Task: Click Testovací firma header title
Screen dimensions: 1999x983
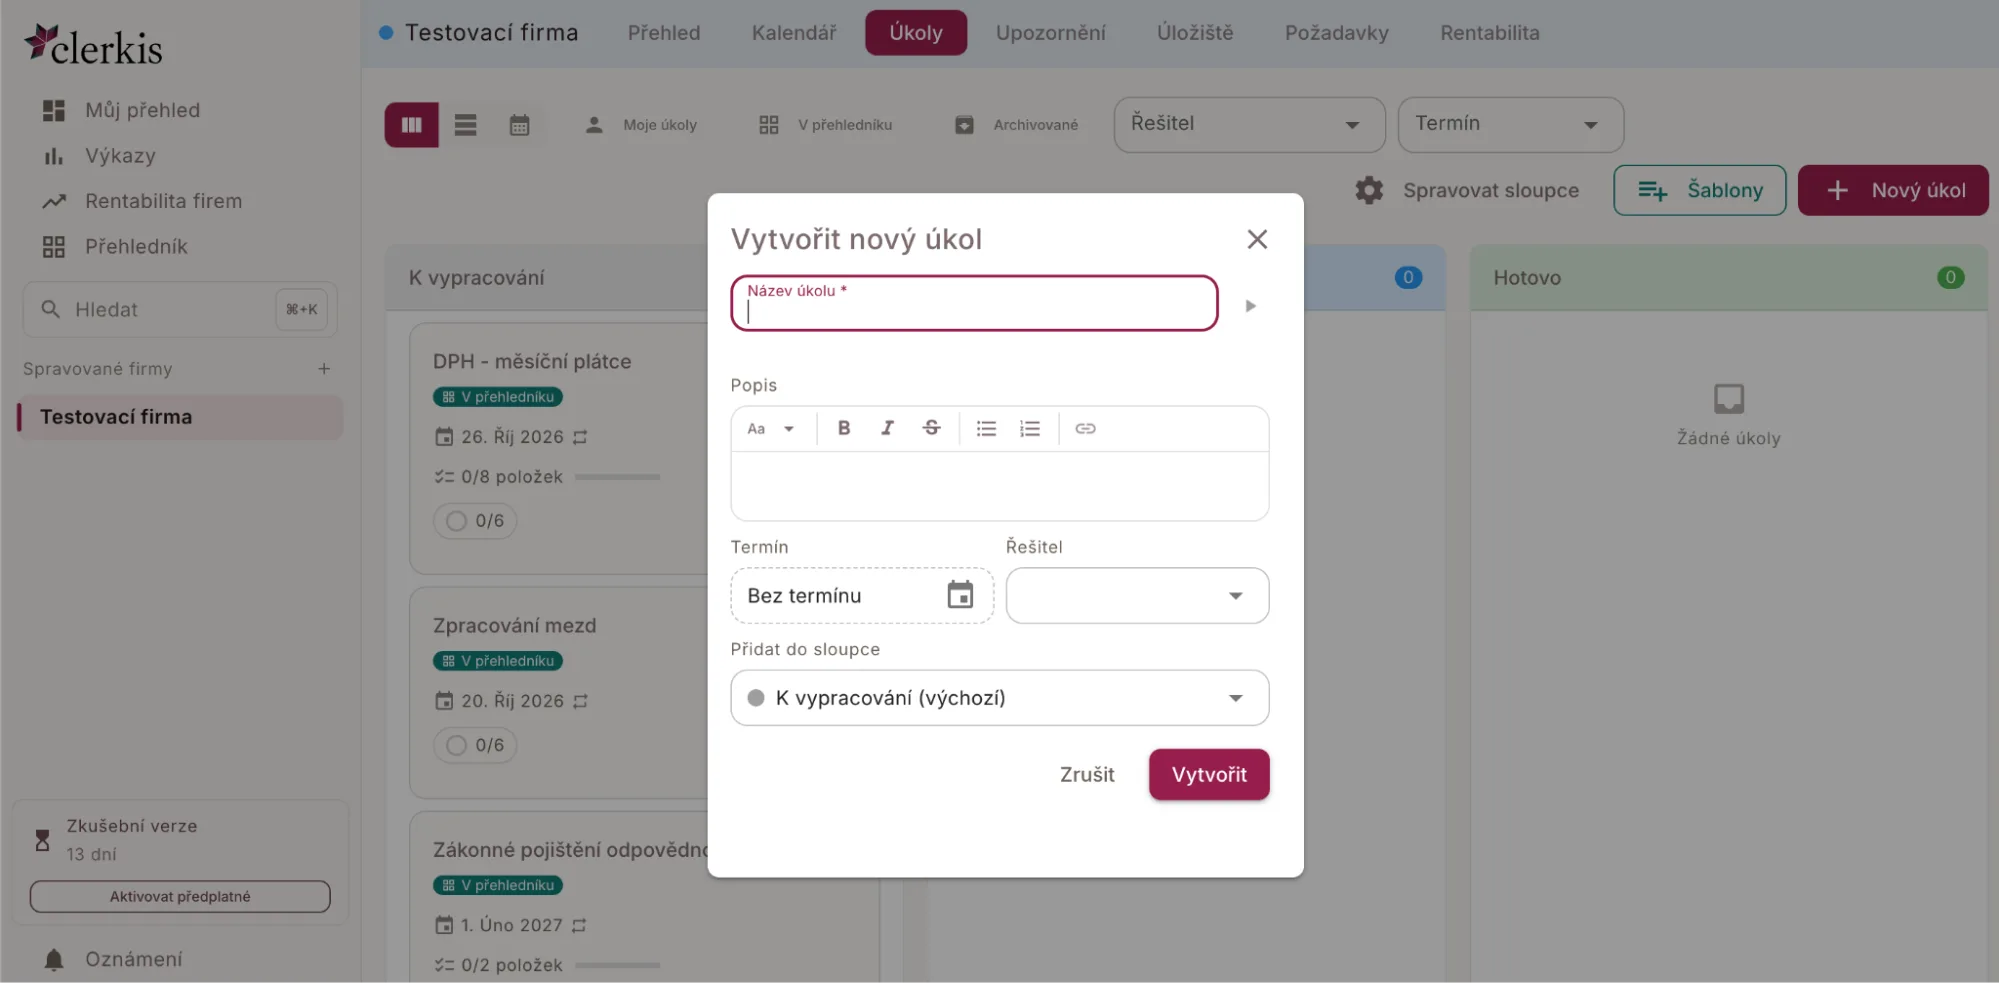Action: [x=491, y=33]
